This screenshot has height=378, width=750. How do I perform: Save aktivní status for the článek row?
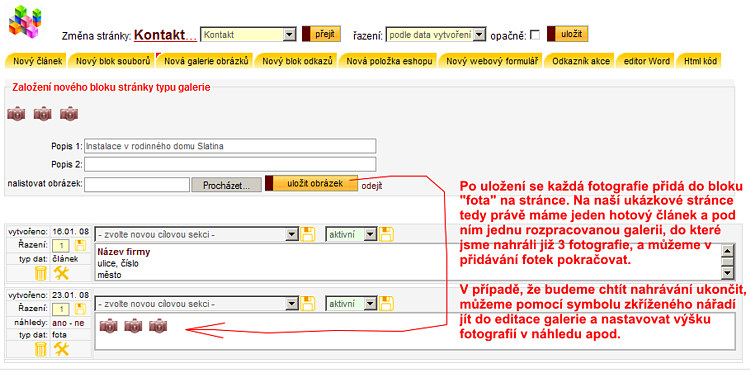pyautogui.click(x=386, y=234)
